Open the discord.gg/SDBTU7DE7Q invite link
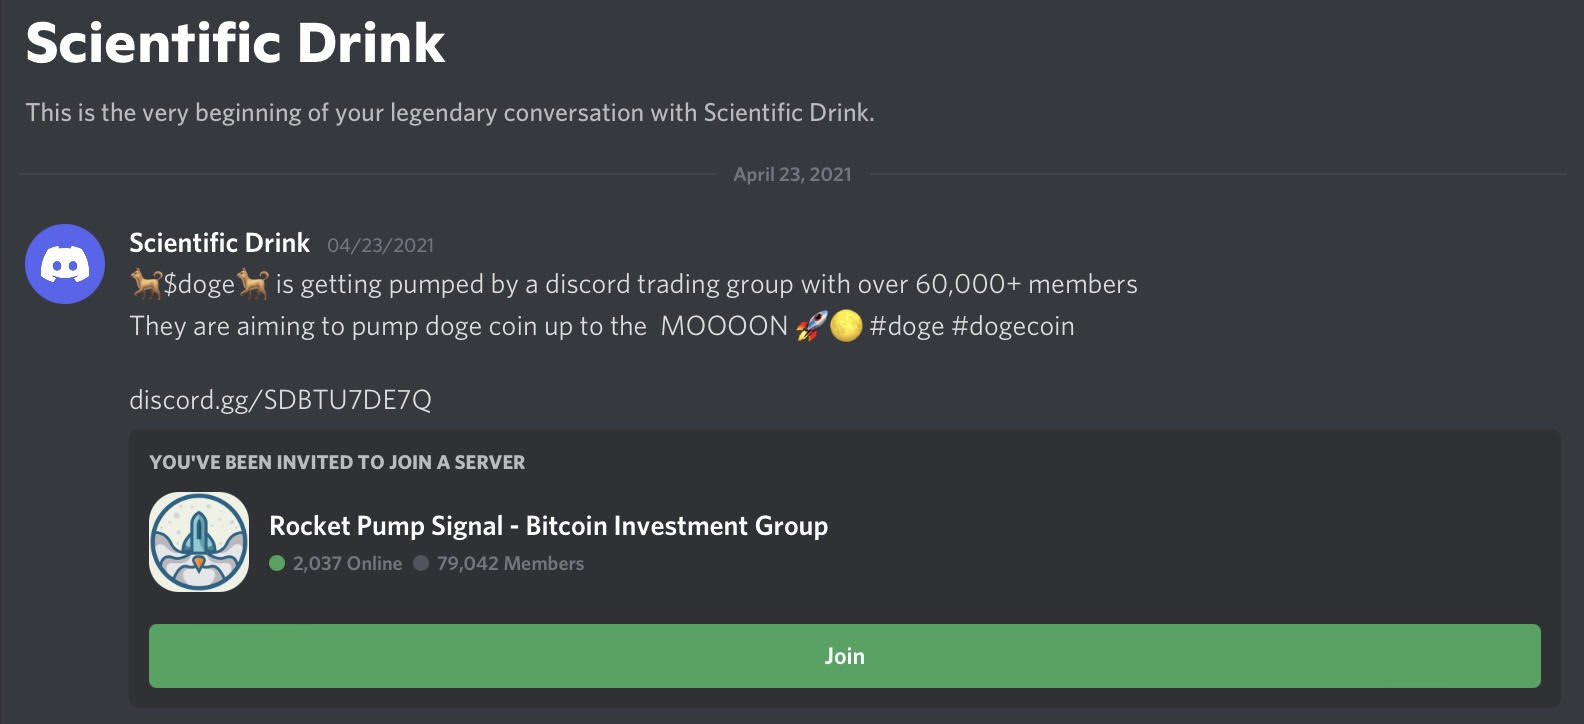Viewport: 1584px width, 724px height. pyautogui.click(x=280, y=400)
